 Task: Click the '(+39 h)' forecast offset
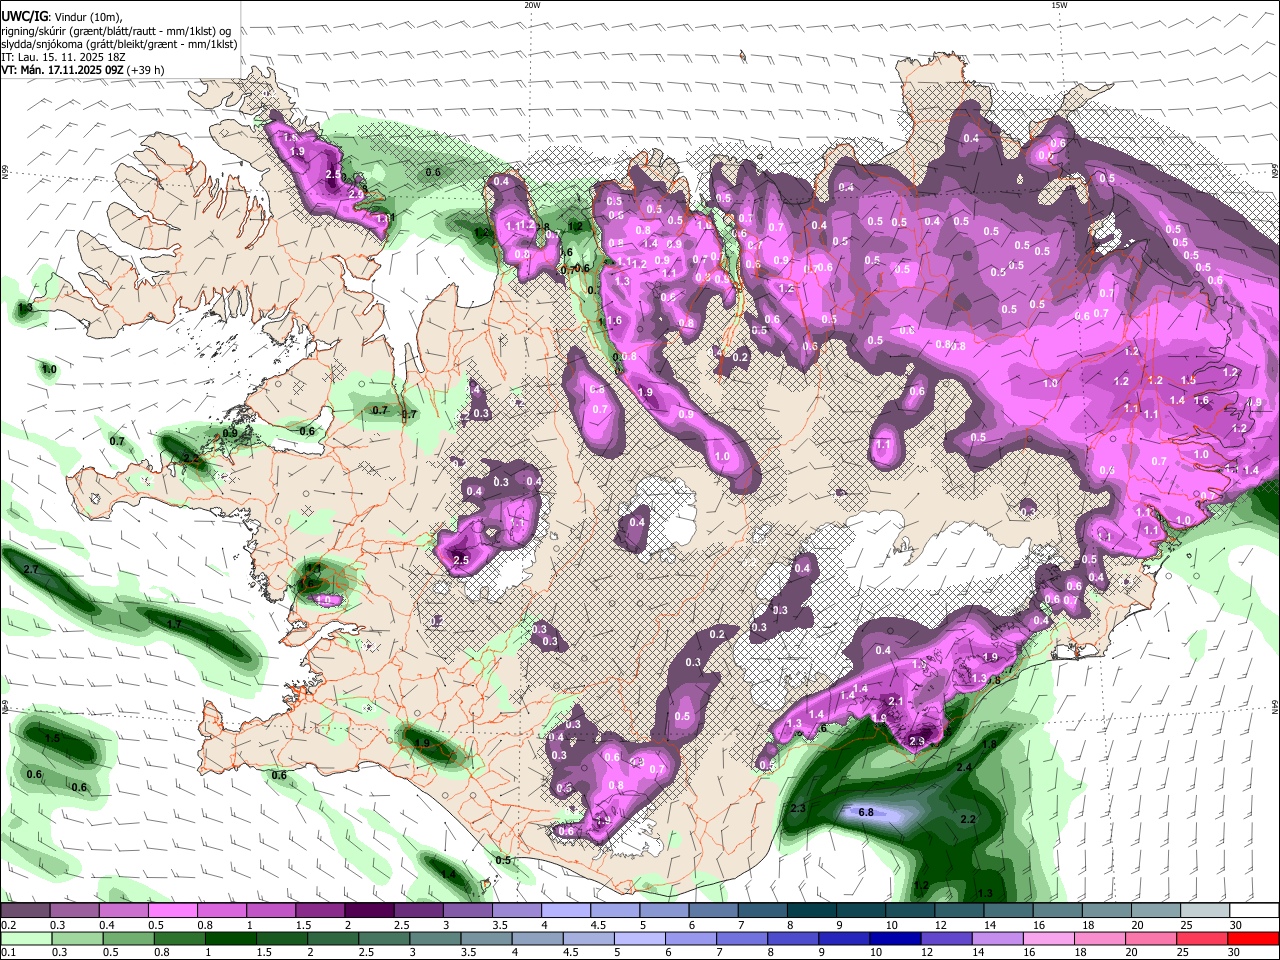146,70
